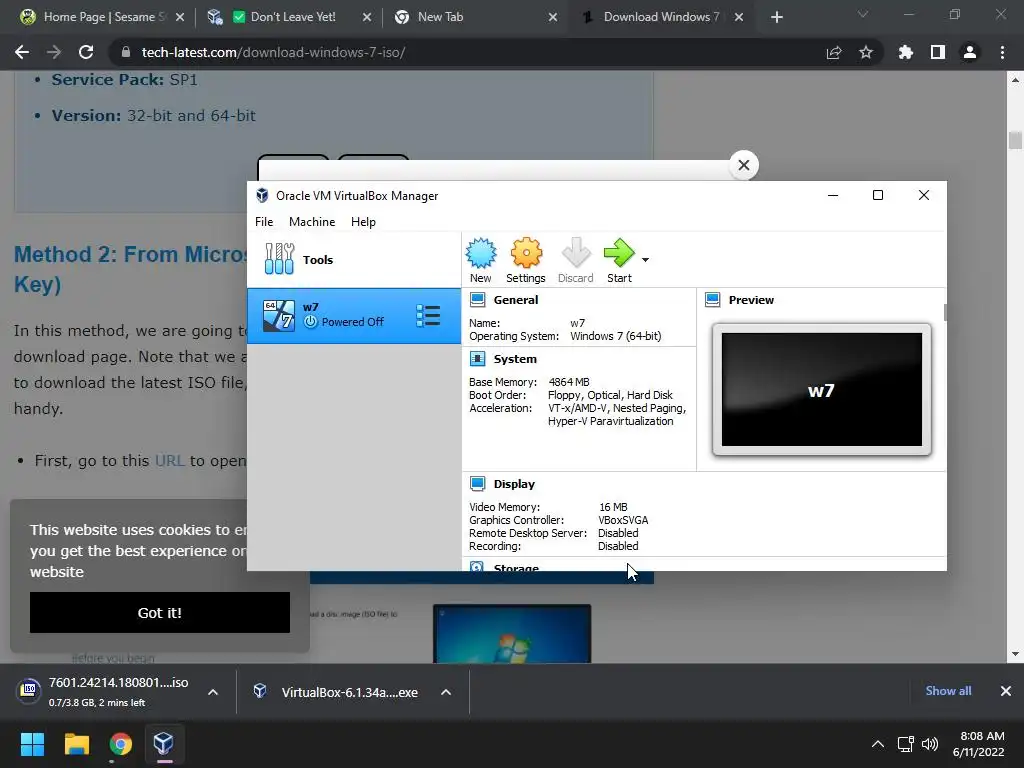This screenshot has height=768, width=1024.
Task: Switch to the Don't Leave Yet! tab
Action: pos(288,17)
